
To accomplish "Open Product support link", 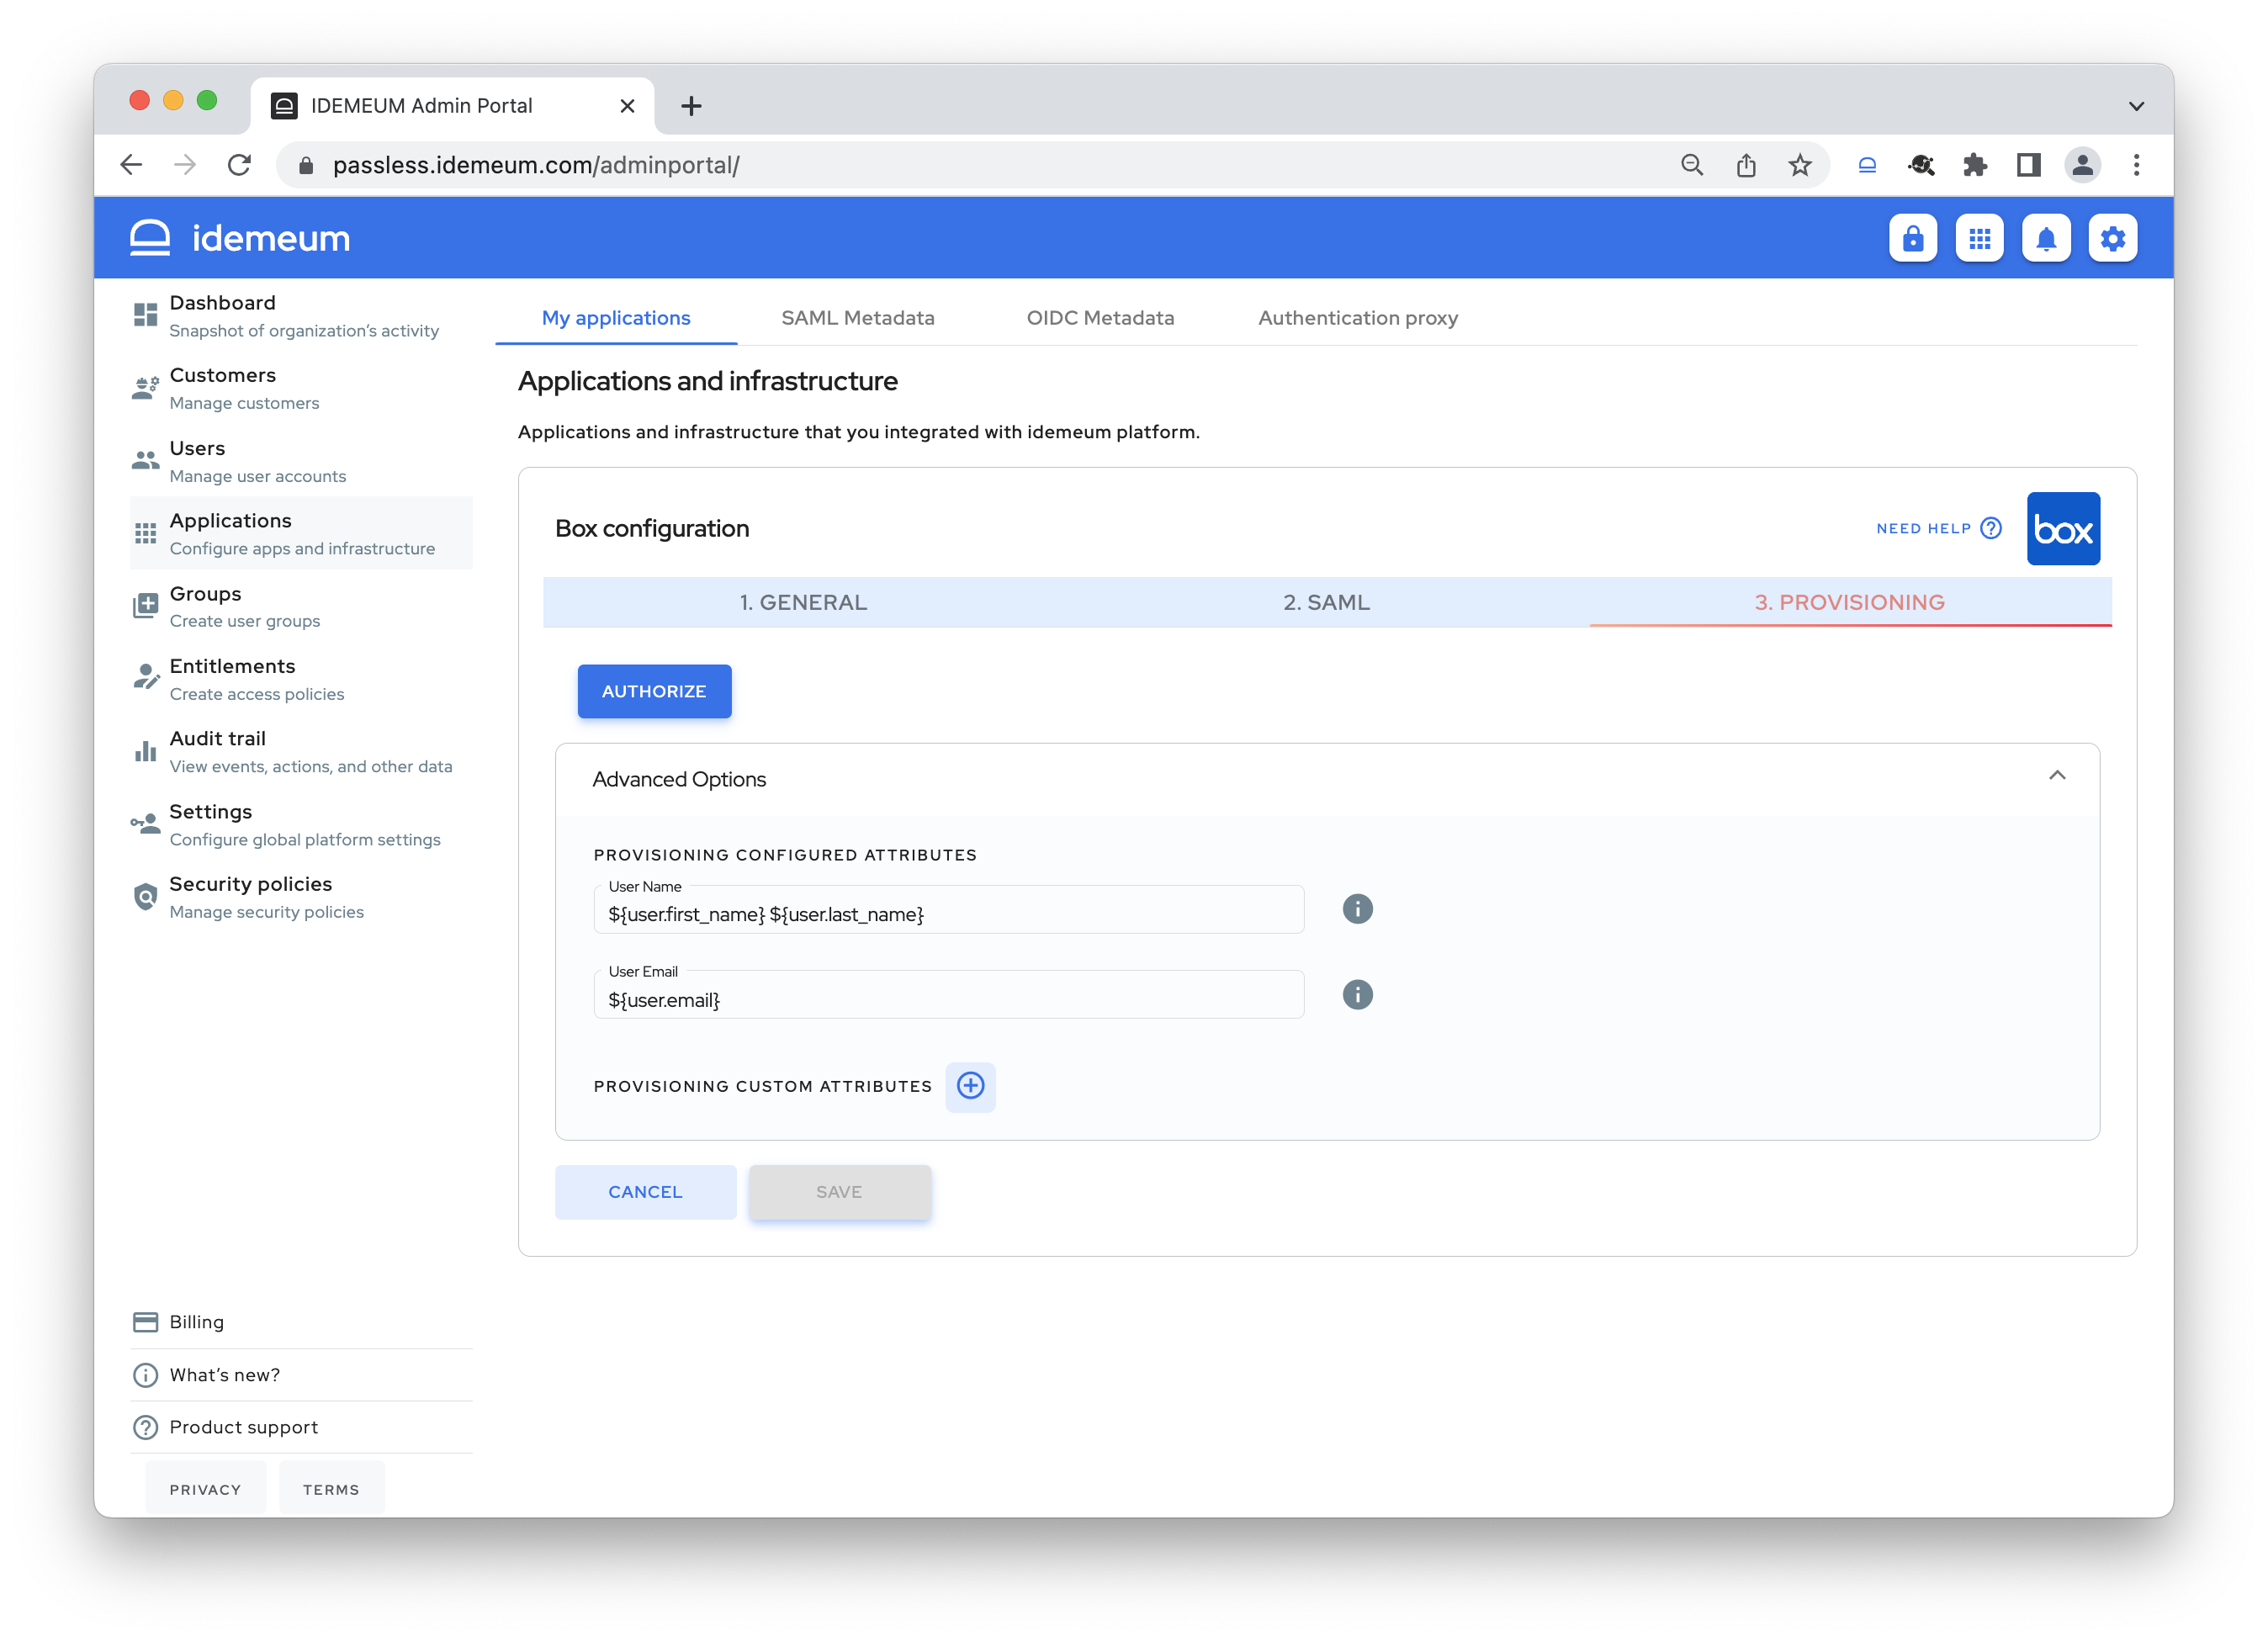I will (x=301, y=1427).
